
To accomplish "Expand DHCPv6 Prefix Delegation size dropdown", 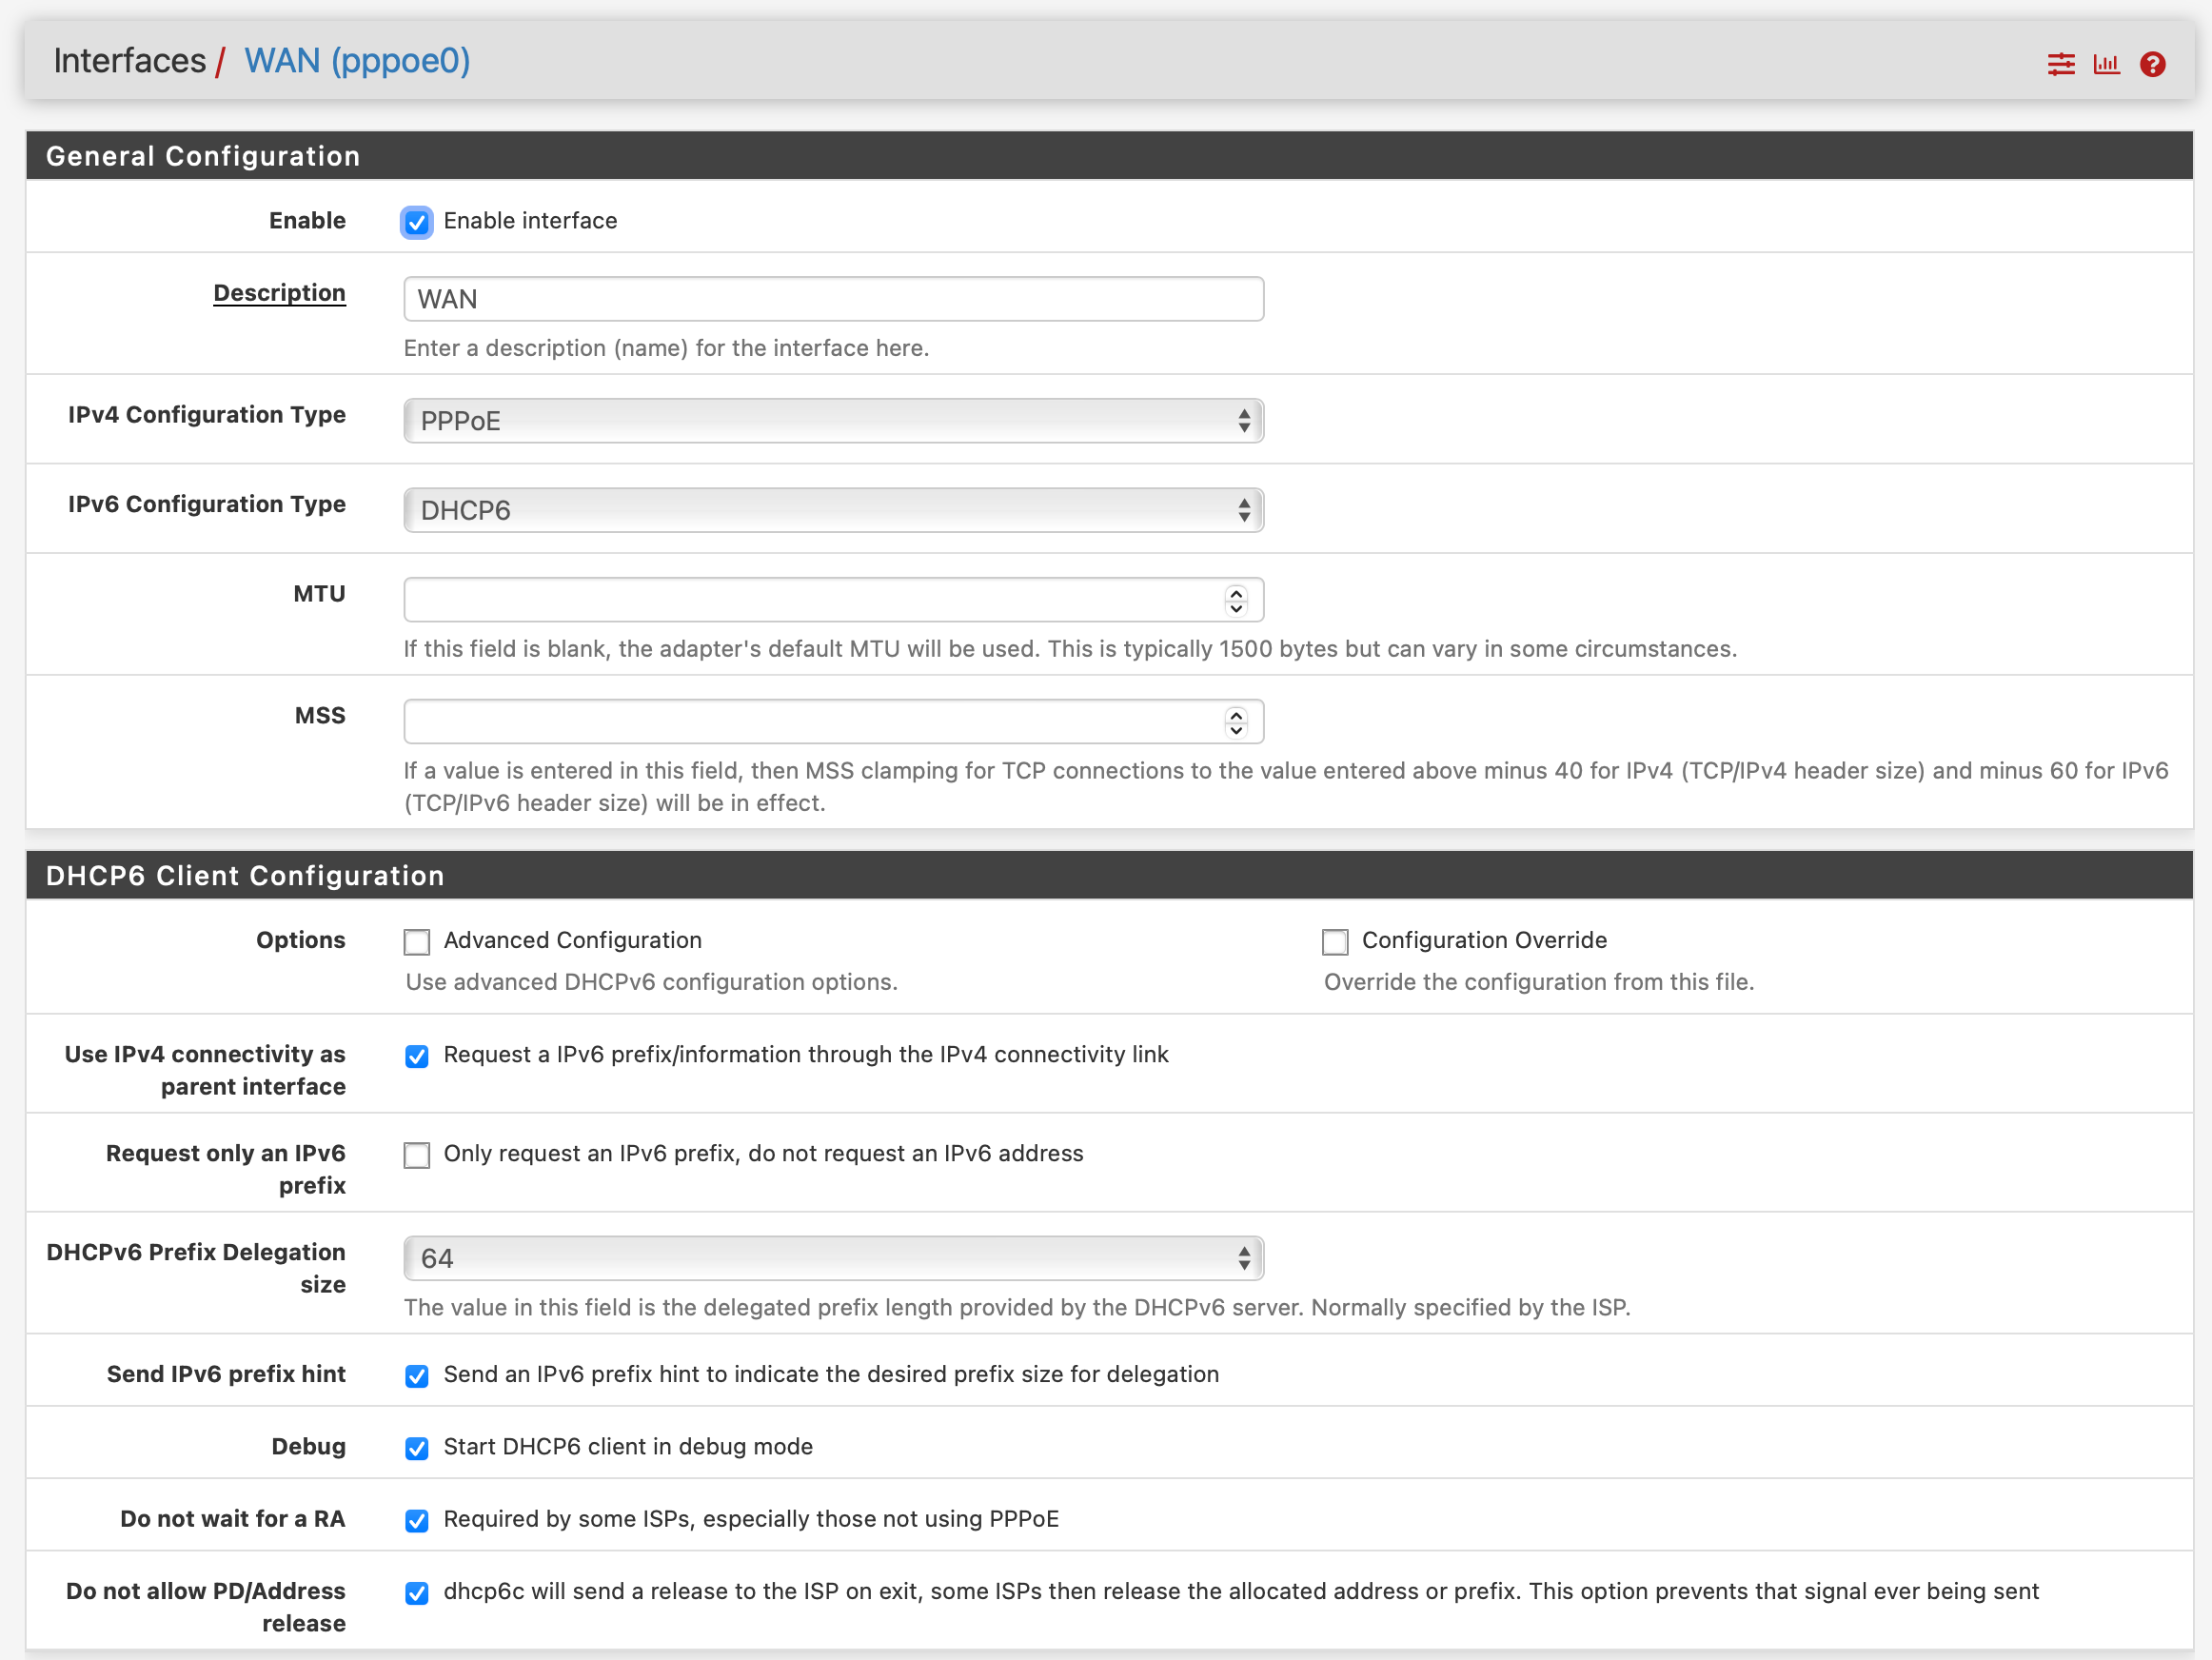I will click(x=833, y=1258).
